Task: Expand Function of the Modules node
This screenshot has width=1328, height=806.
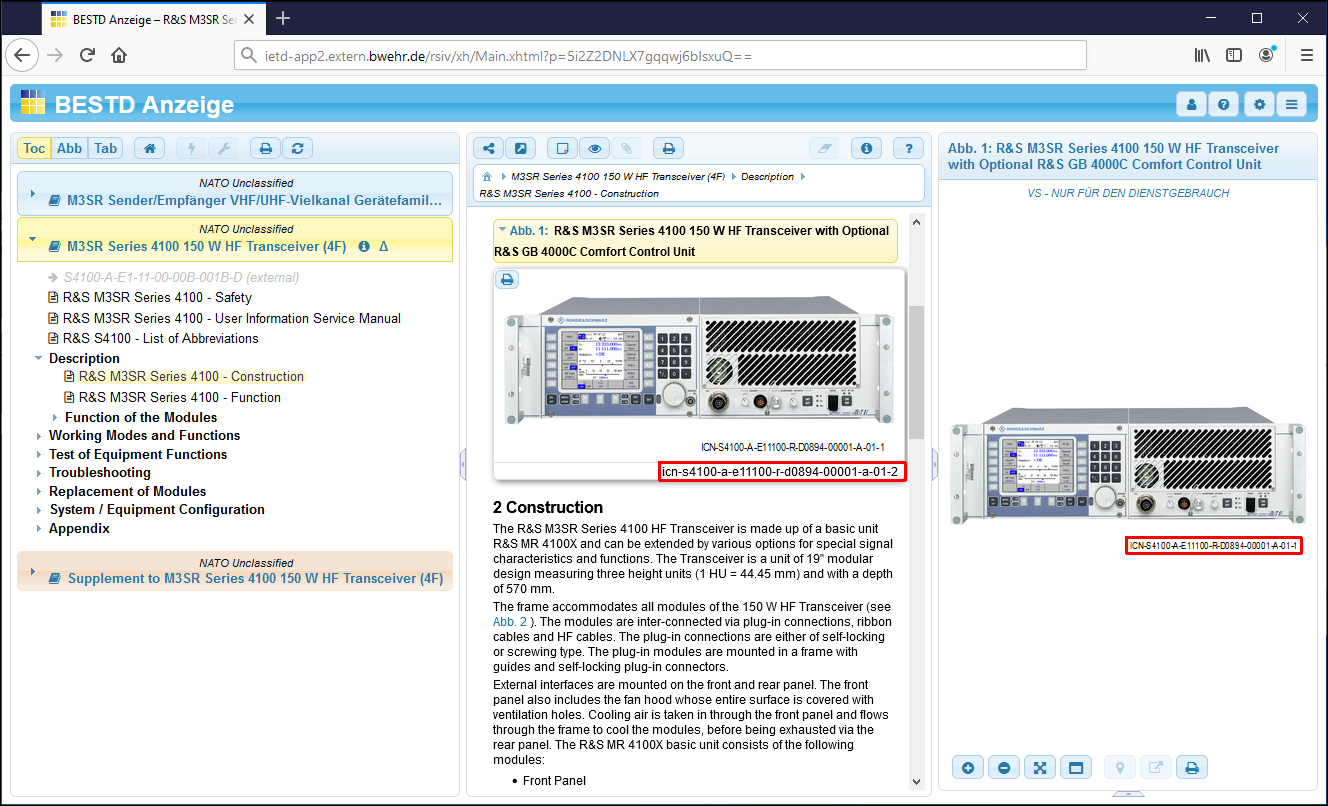Action: [x=55, y=417]
